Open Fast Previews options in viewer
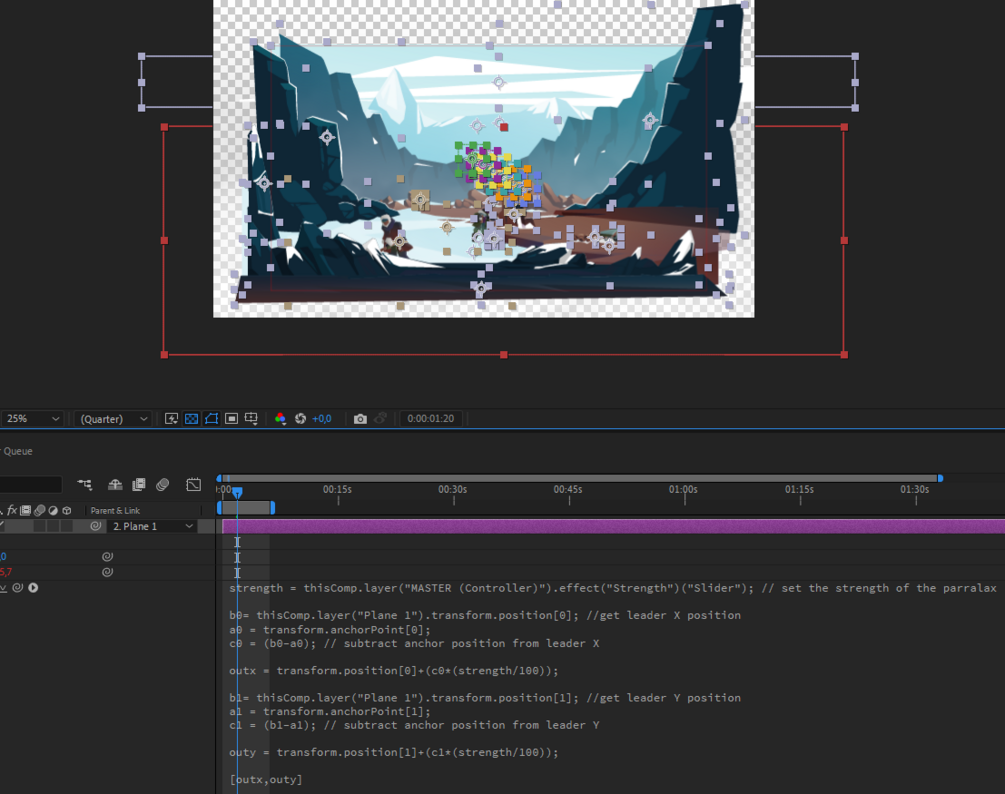The image size is (1005, 794). pos(171,418)
